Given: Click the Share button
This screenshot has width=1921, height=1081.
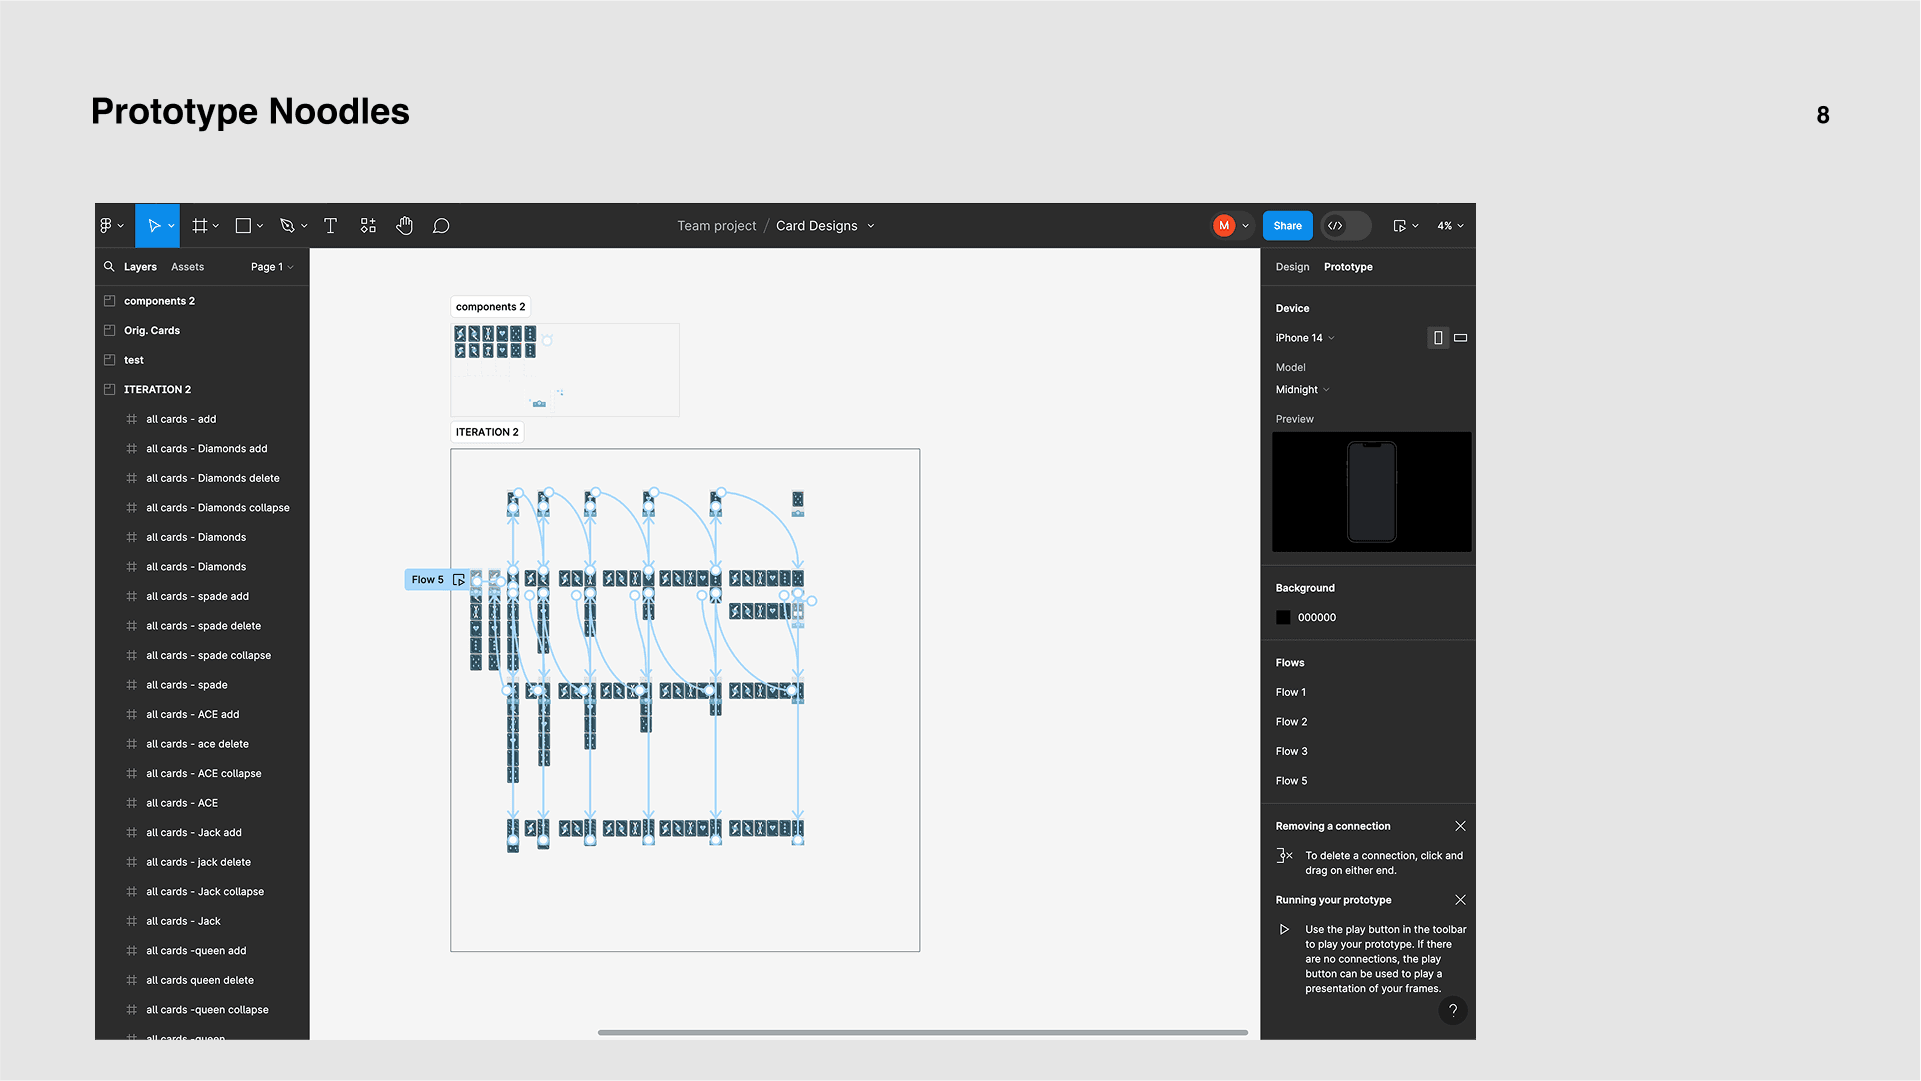Looking at the screenshot, I should coord(1287,226).
